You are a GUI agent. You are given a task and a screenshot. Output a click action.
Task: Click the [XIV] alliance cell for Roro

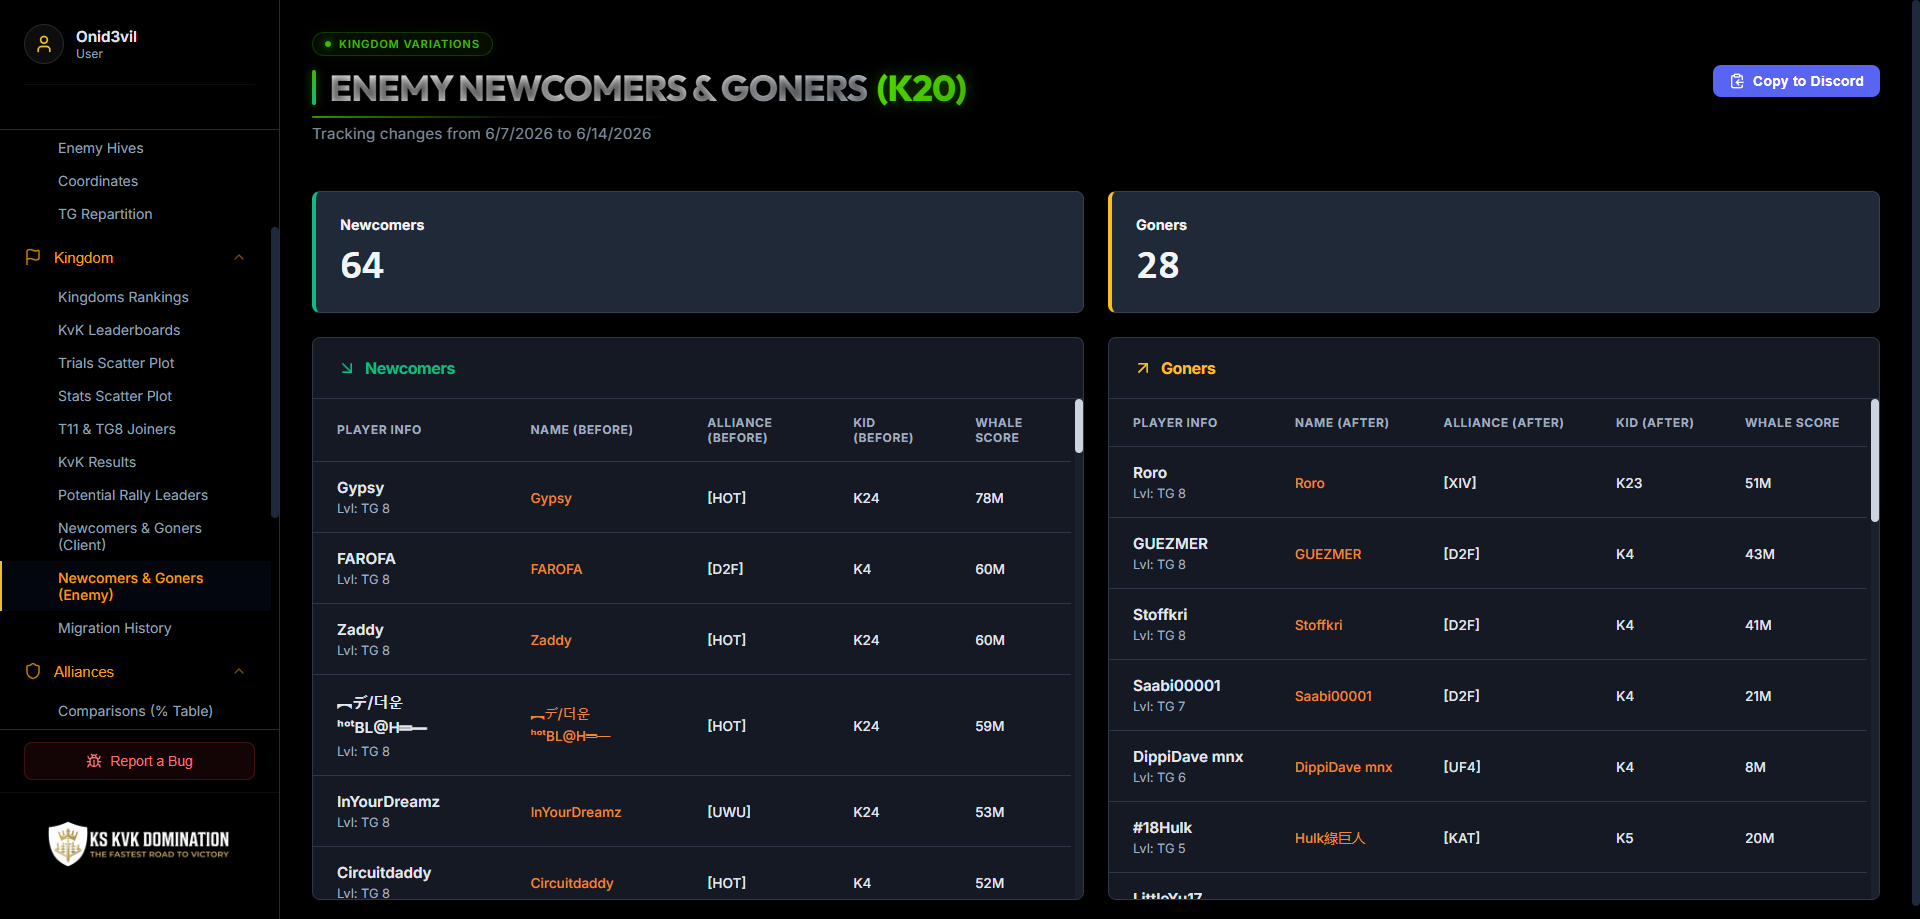click(1460, 483)
